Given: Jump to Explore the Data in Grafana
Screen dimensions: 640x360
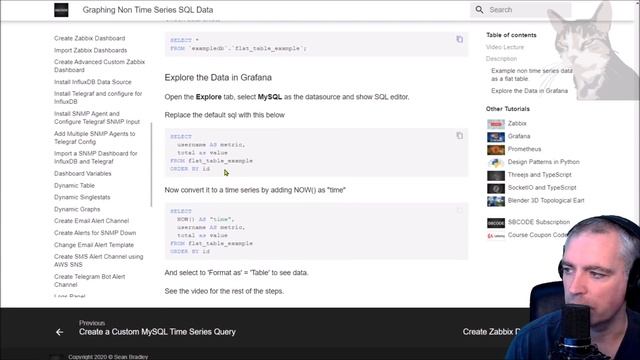Looking at the screenshot, I should (x=529, y=91).
